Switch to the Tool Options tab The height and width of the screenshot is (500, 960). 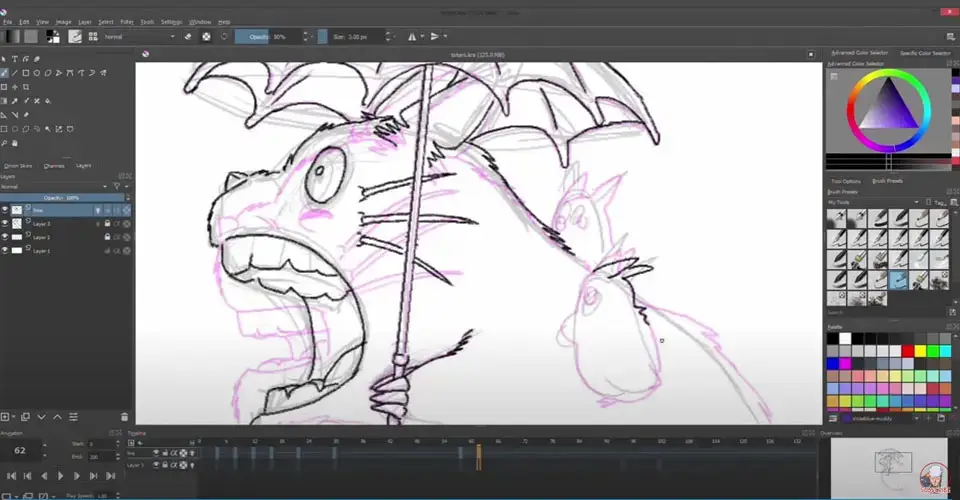846,181
